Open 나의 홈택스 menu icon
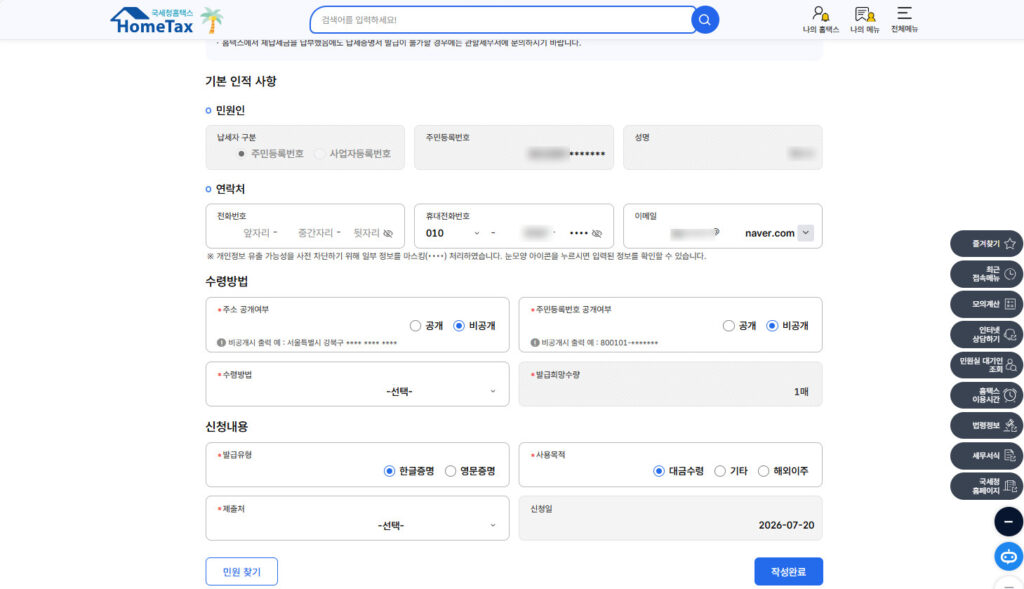The width and height of the screenshot is (1024, 589). 820,20
